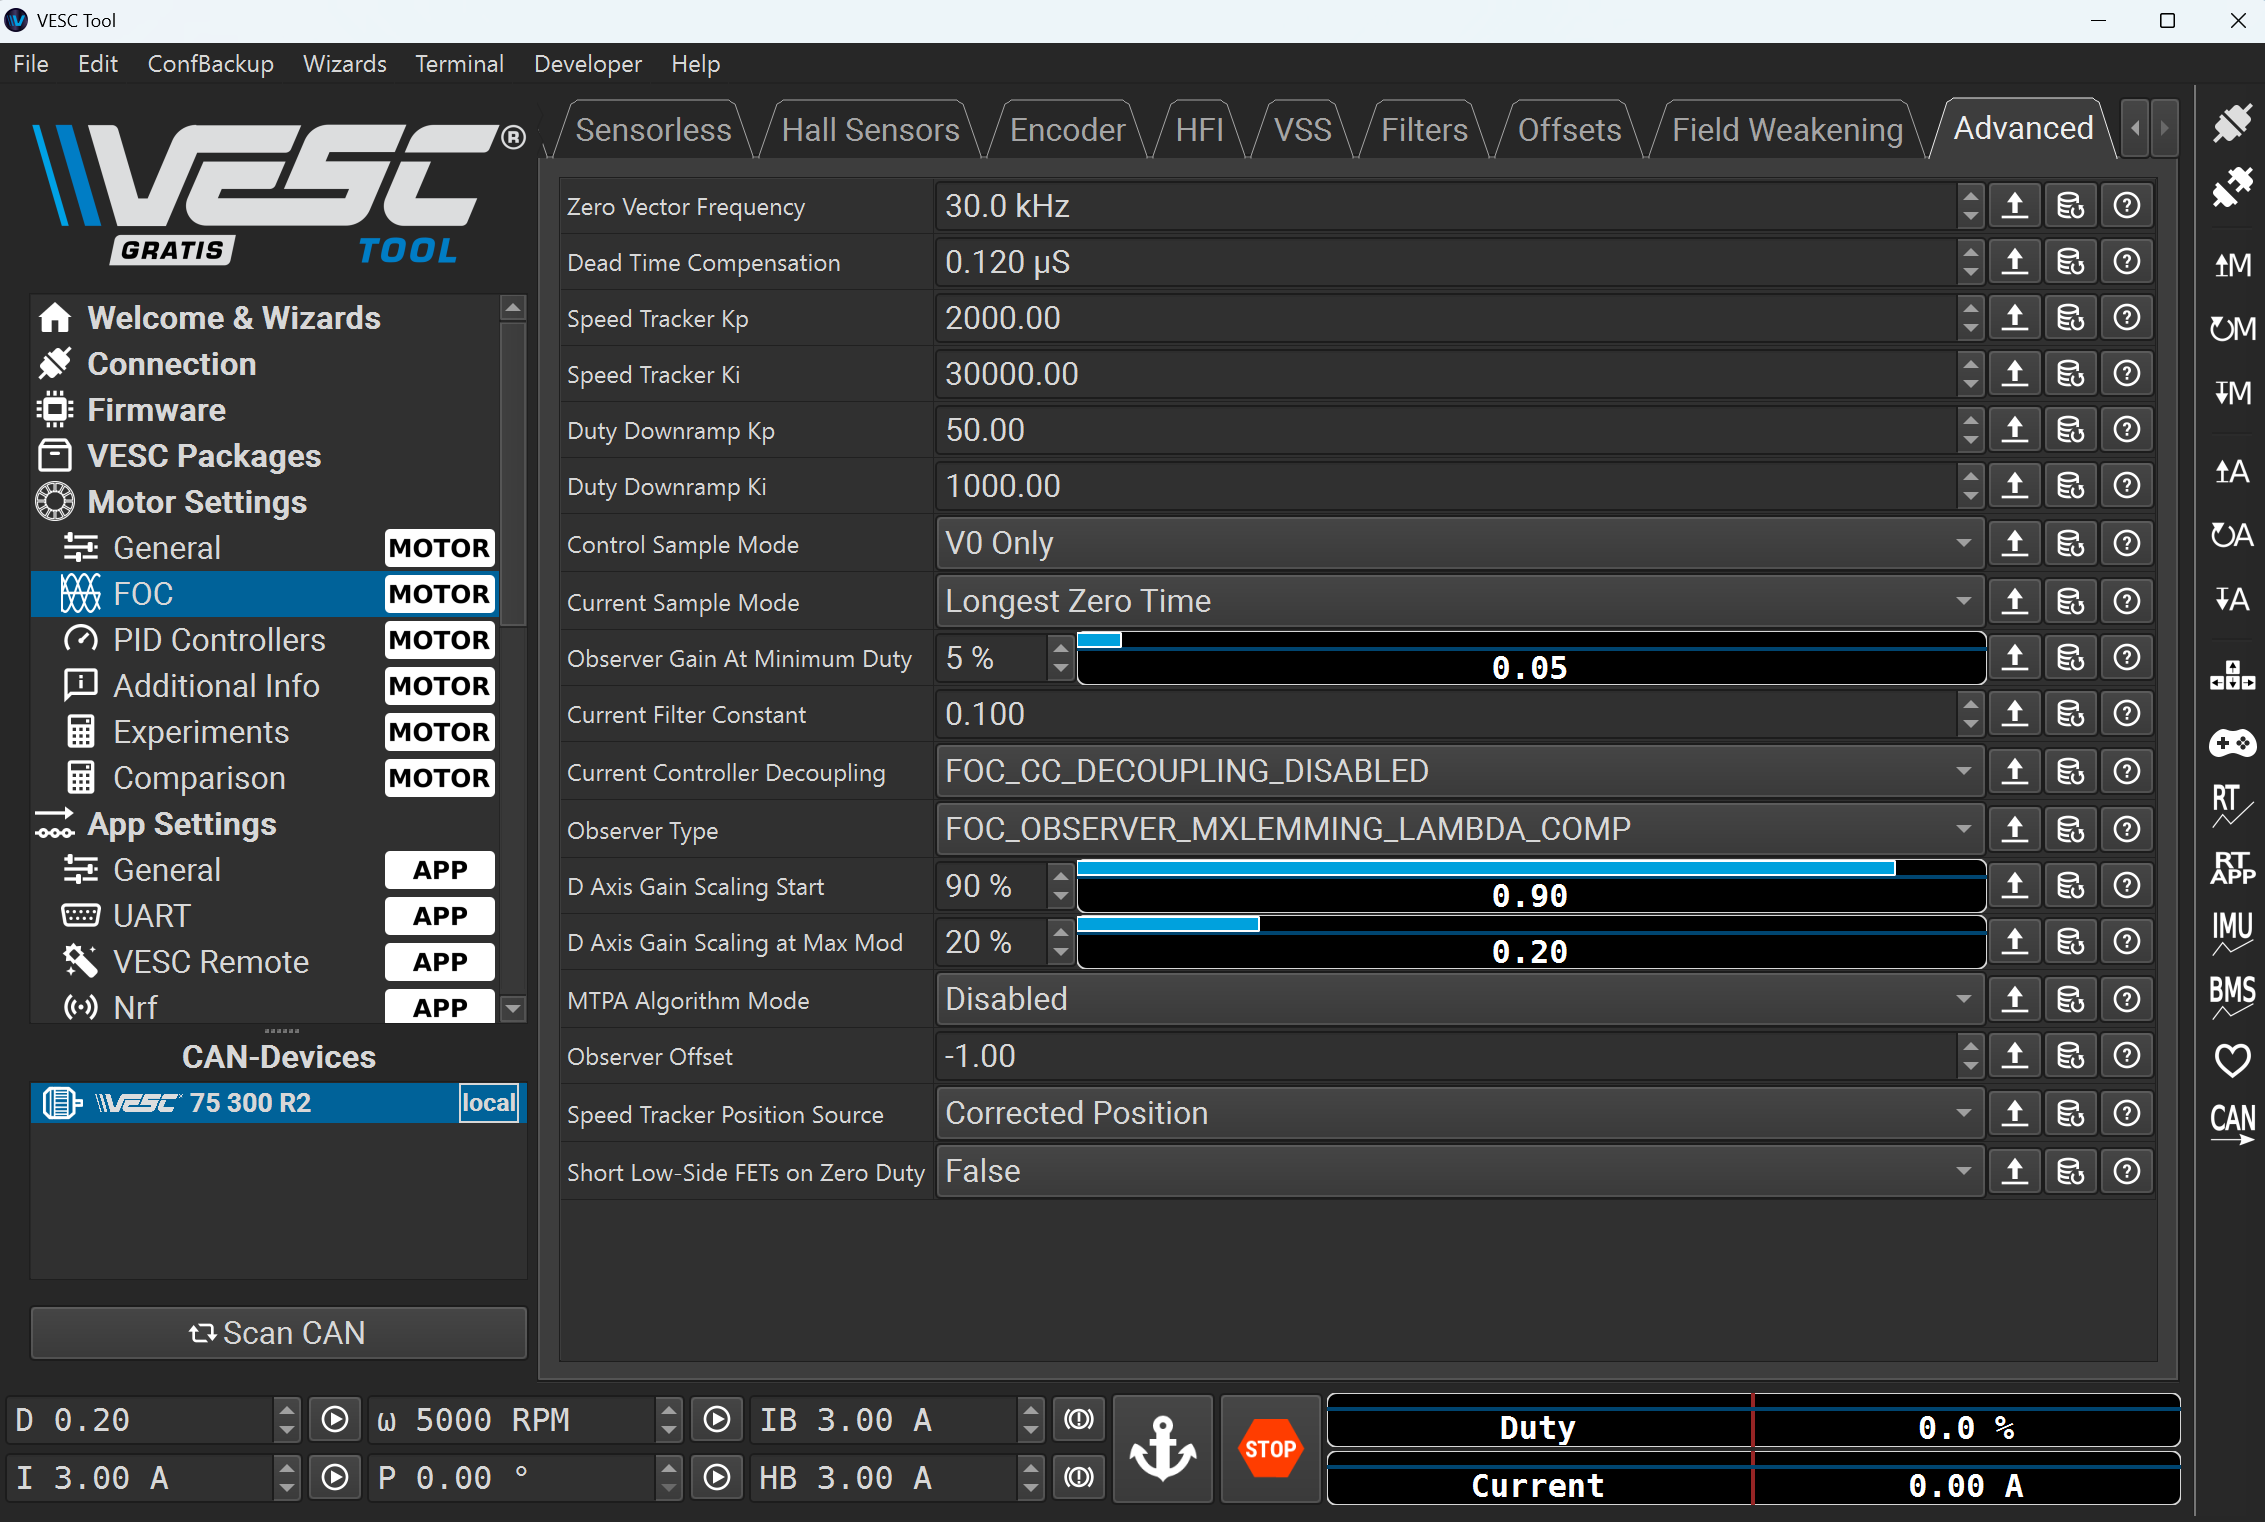Click the anchor brake icon
2265x1522 pixels.
pos(1162,1448)
